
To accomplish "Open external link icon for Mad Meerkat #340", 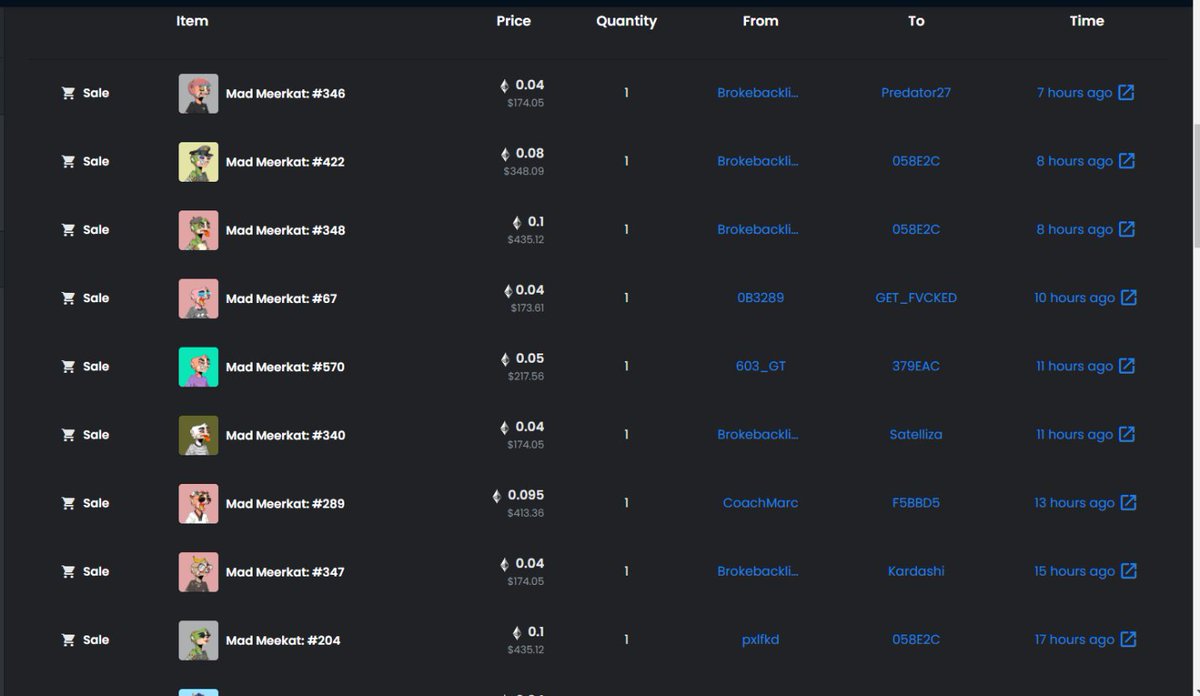I will pos(1127,434).
